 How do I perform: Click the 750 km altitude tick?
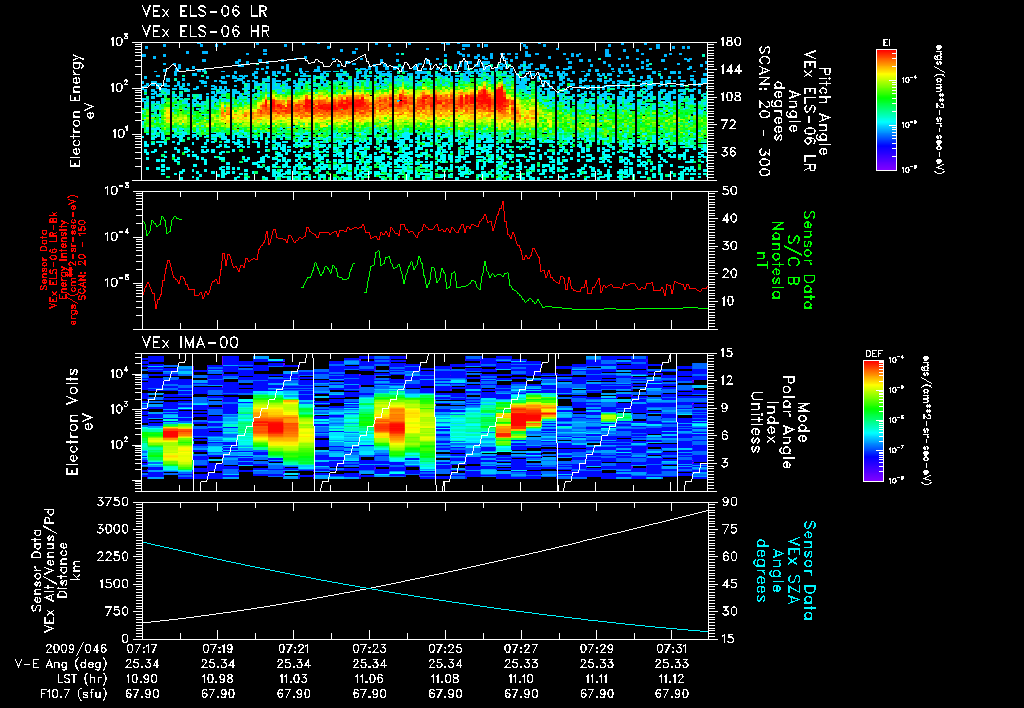point(116,611)
